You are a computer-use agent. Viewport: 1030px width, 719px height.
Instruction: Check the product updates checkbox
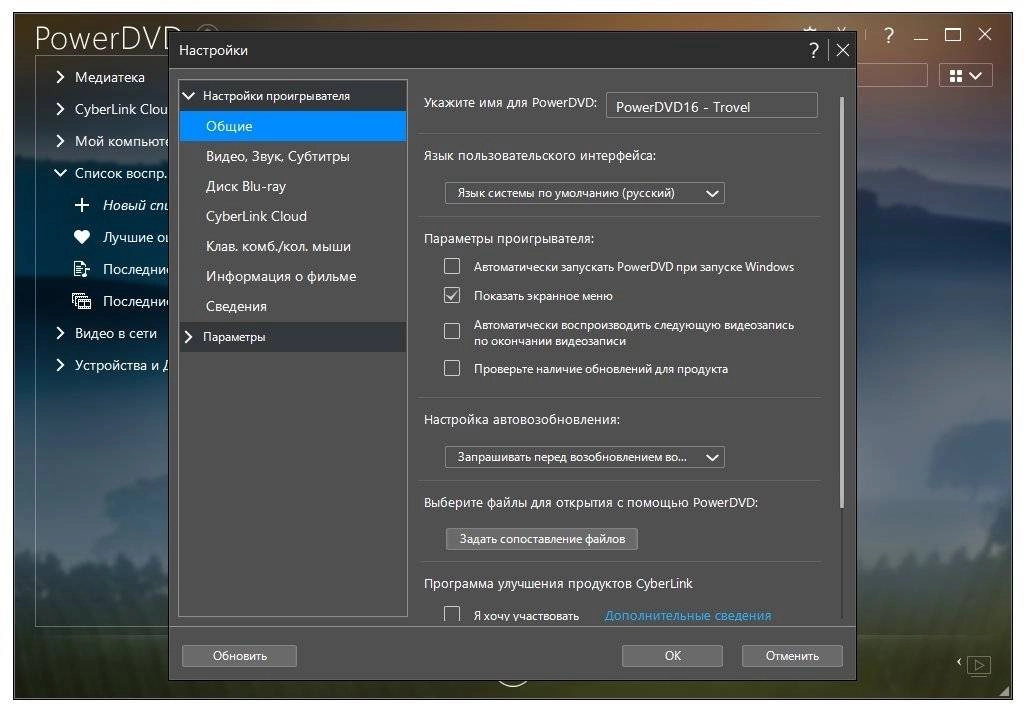(x=452, y=368)
